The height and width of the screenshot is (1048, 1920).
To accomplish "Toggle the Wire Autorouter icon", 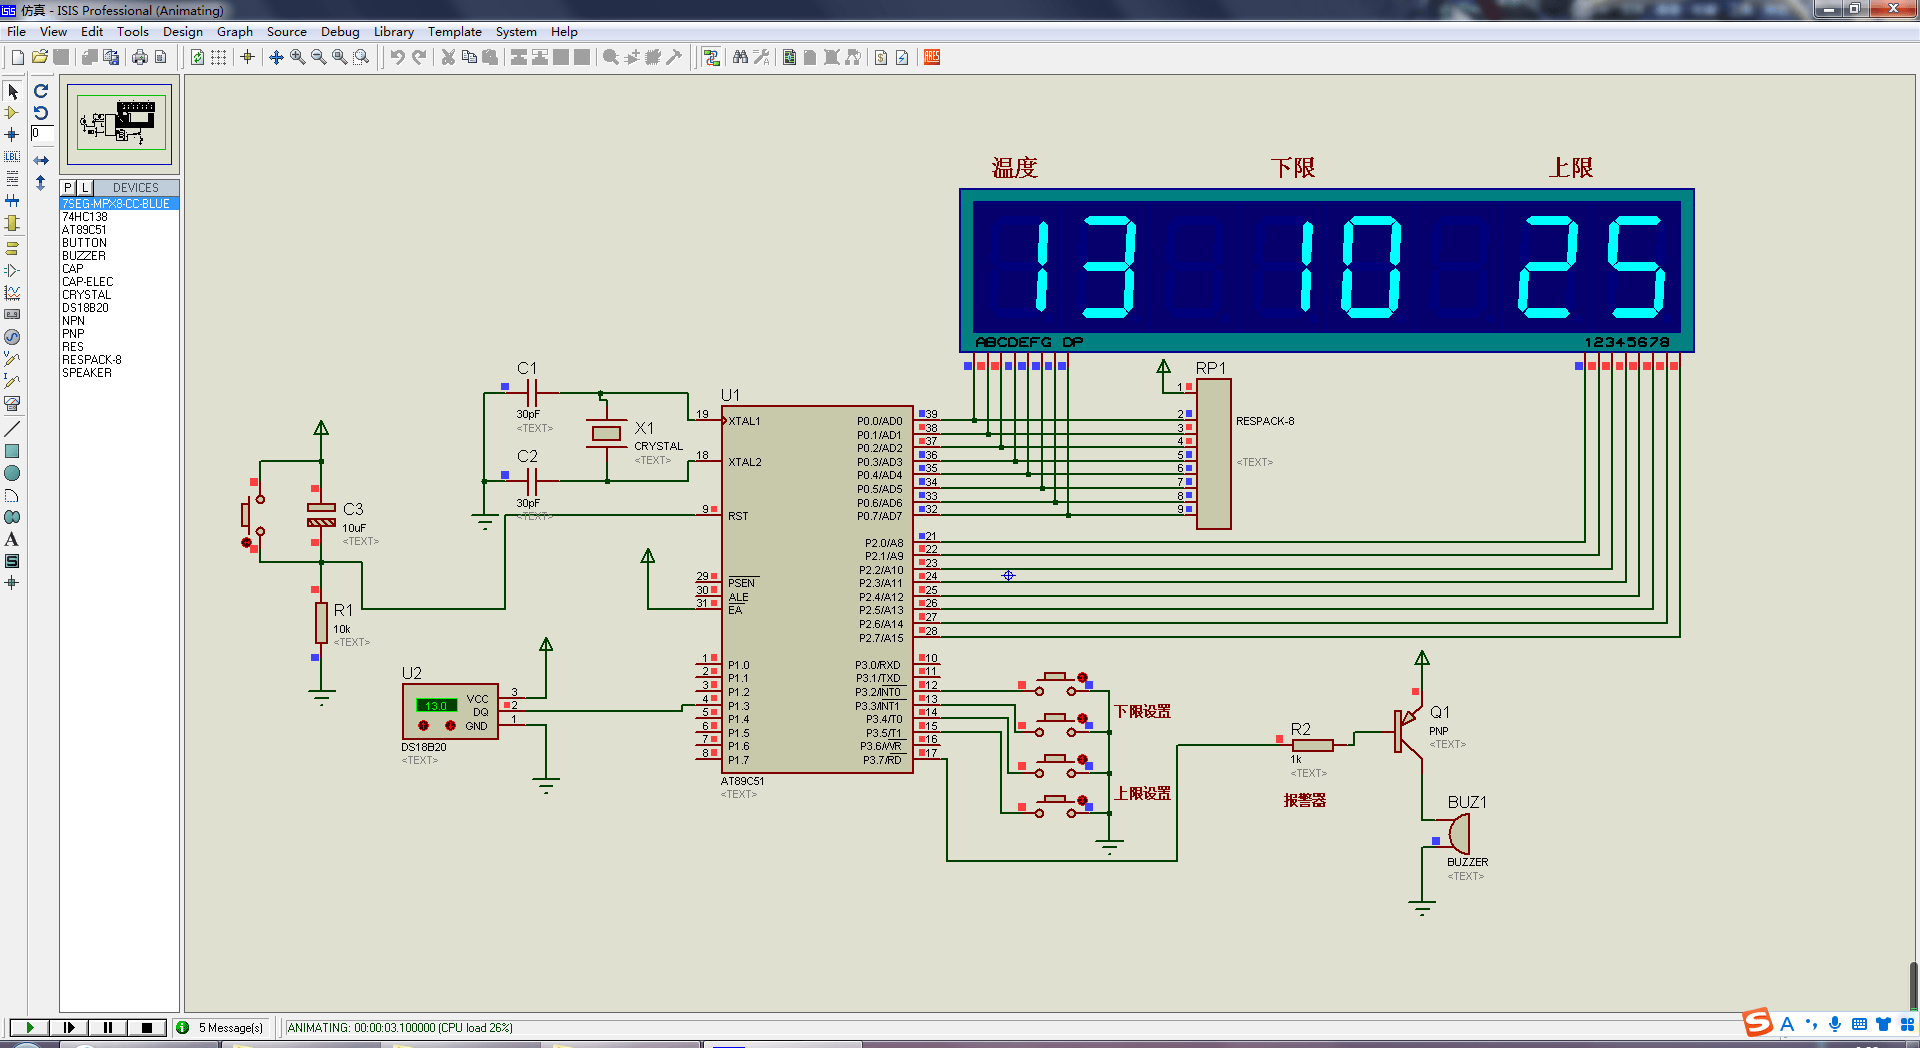I will tap(711, 57).
